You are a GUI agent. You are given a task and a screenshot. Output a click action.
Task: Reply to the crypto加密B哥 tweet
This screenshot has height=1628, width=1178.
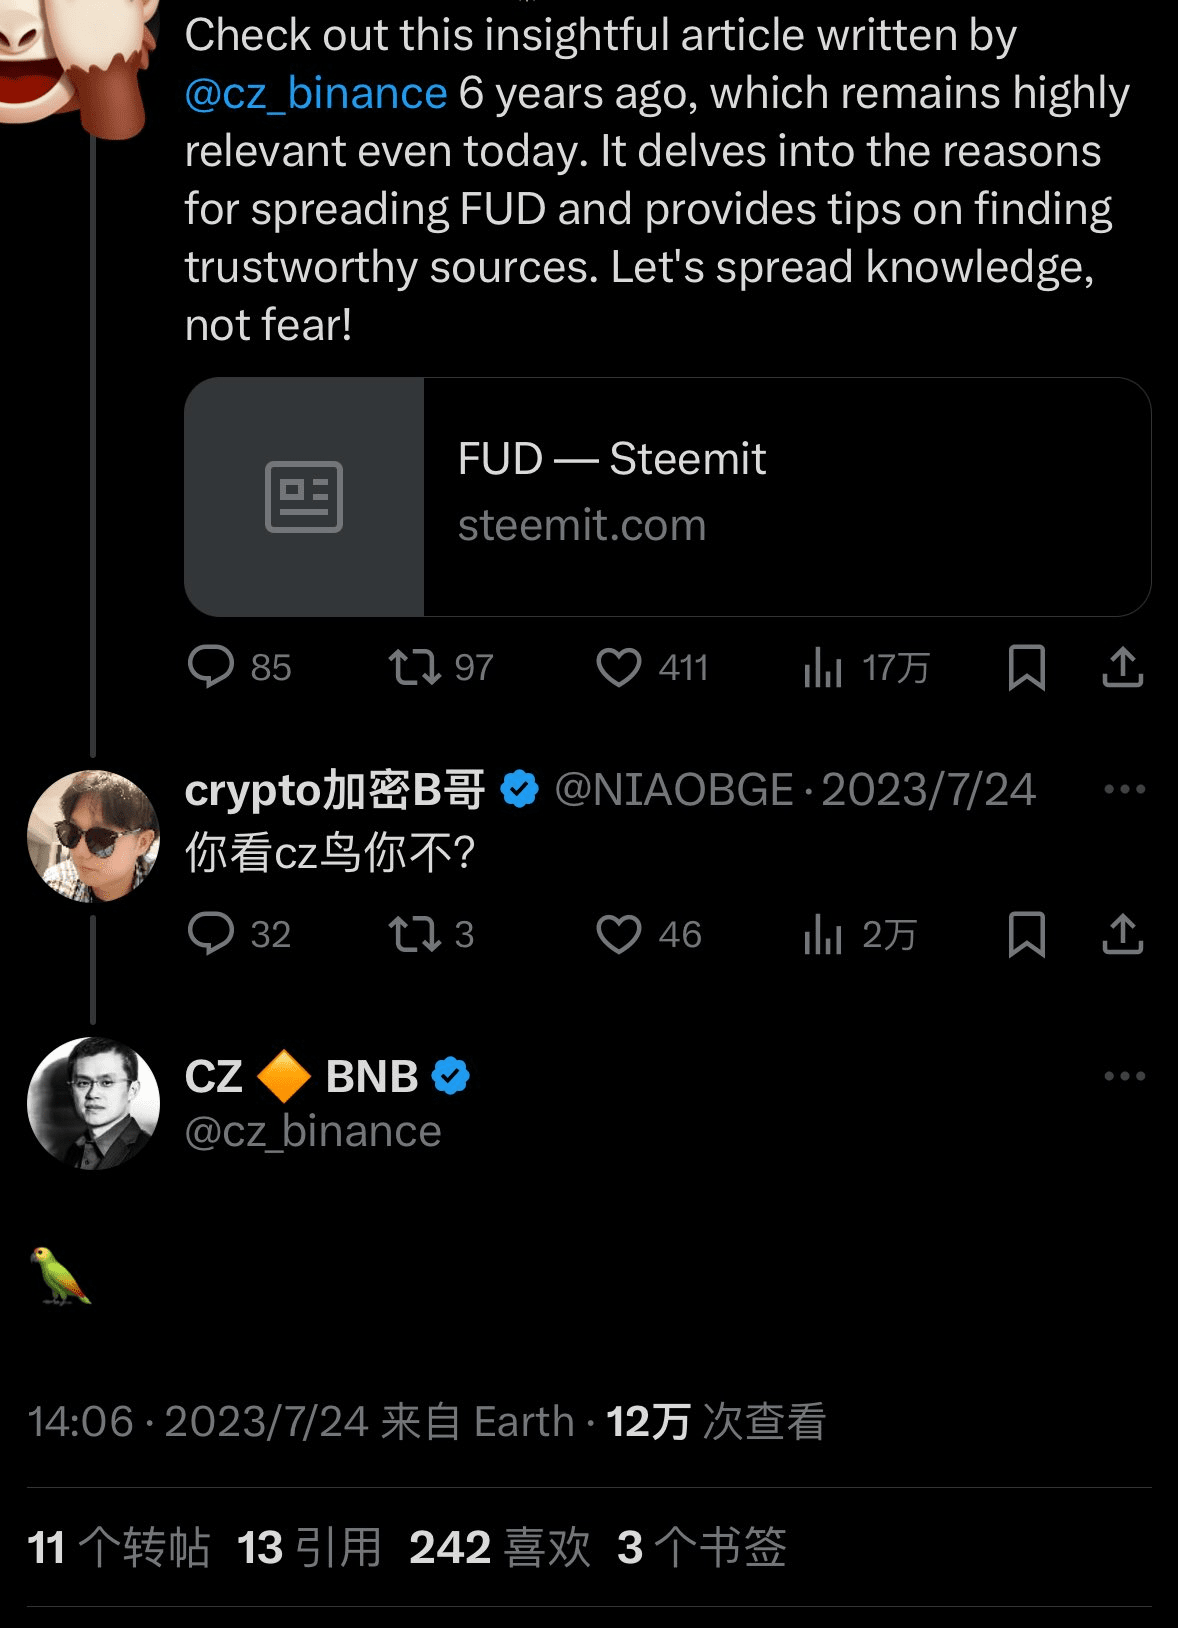click(211, 934)
